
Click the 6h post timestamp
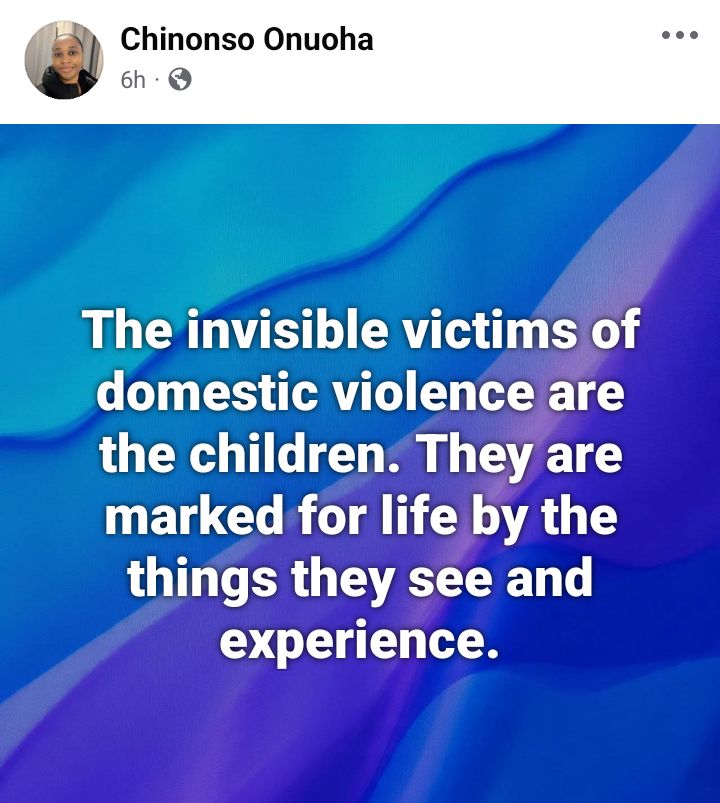point(133,80)
